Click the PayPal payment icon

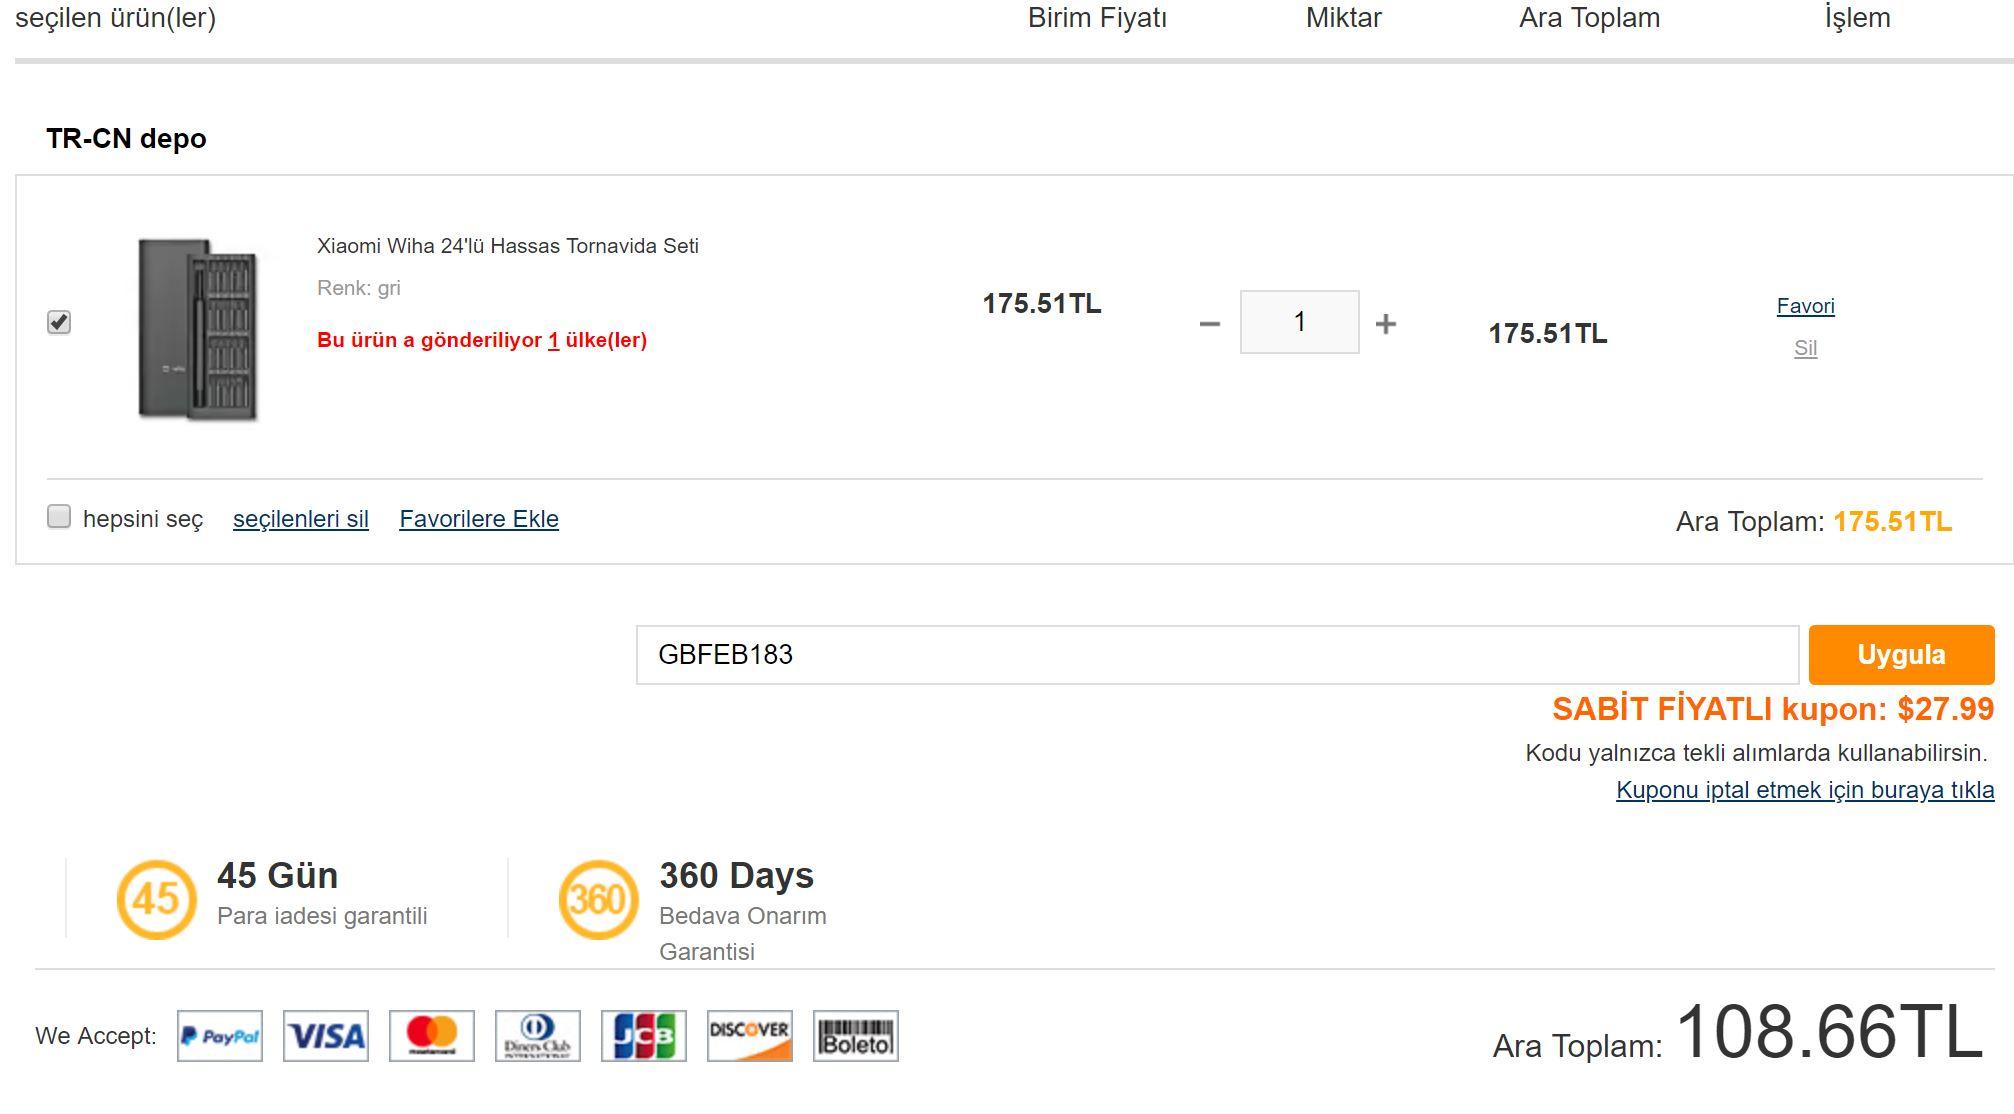pyautogui.click(x=220, y=1036)
